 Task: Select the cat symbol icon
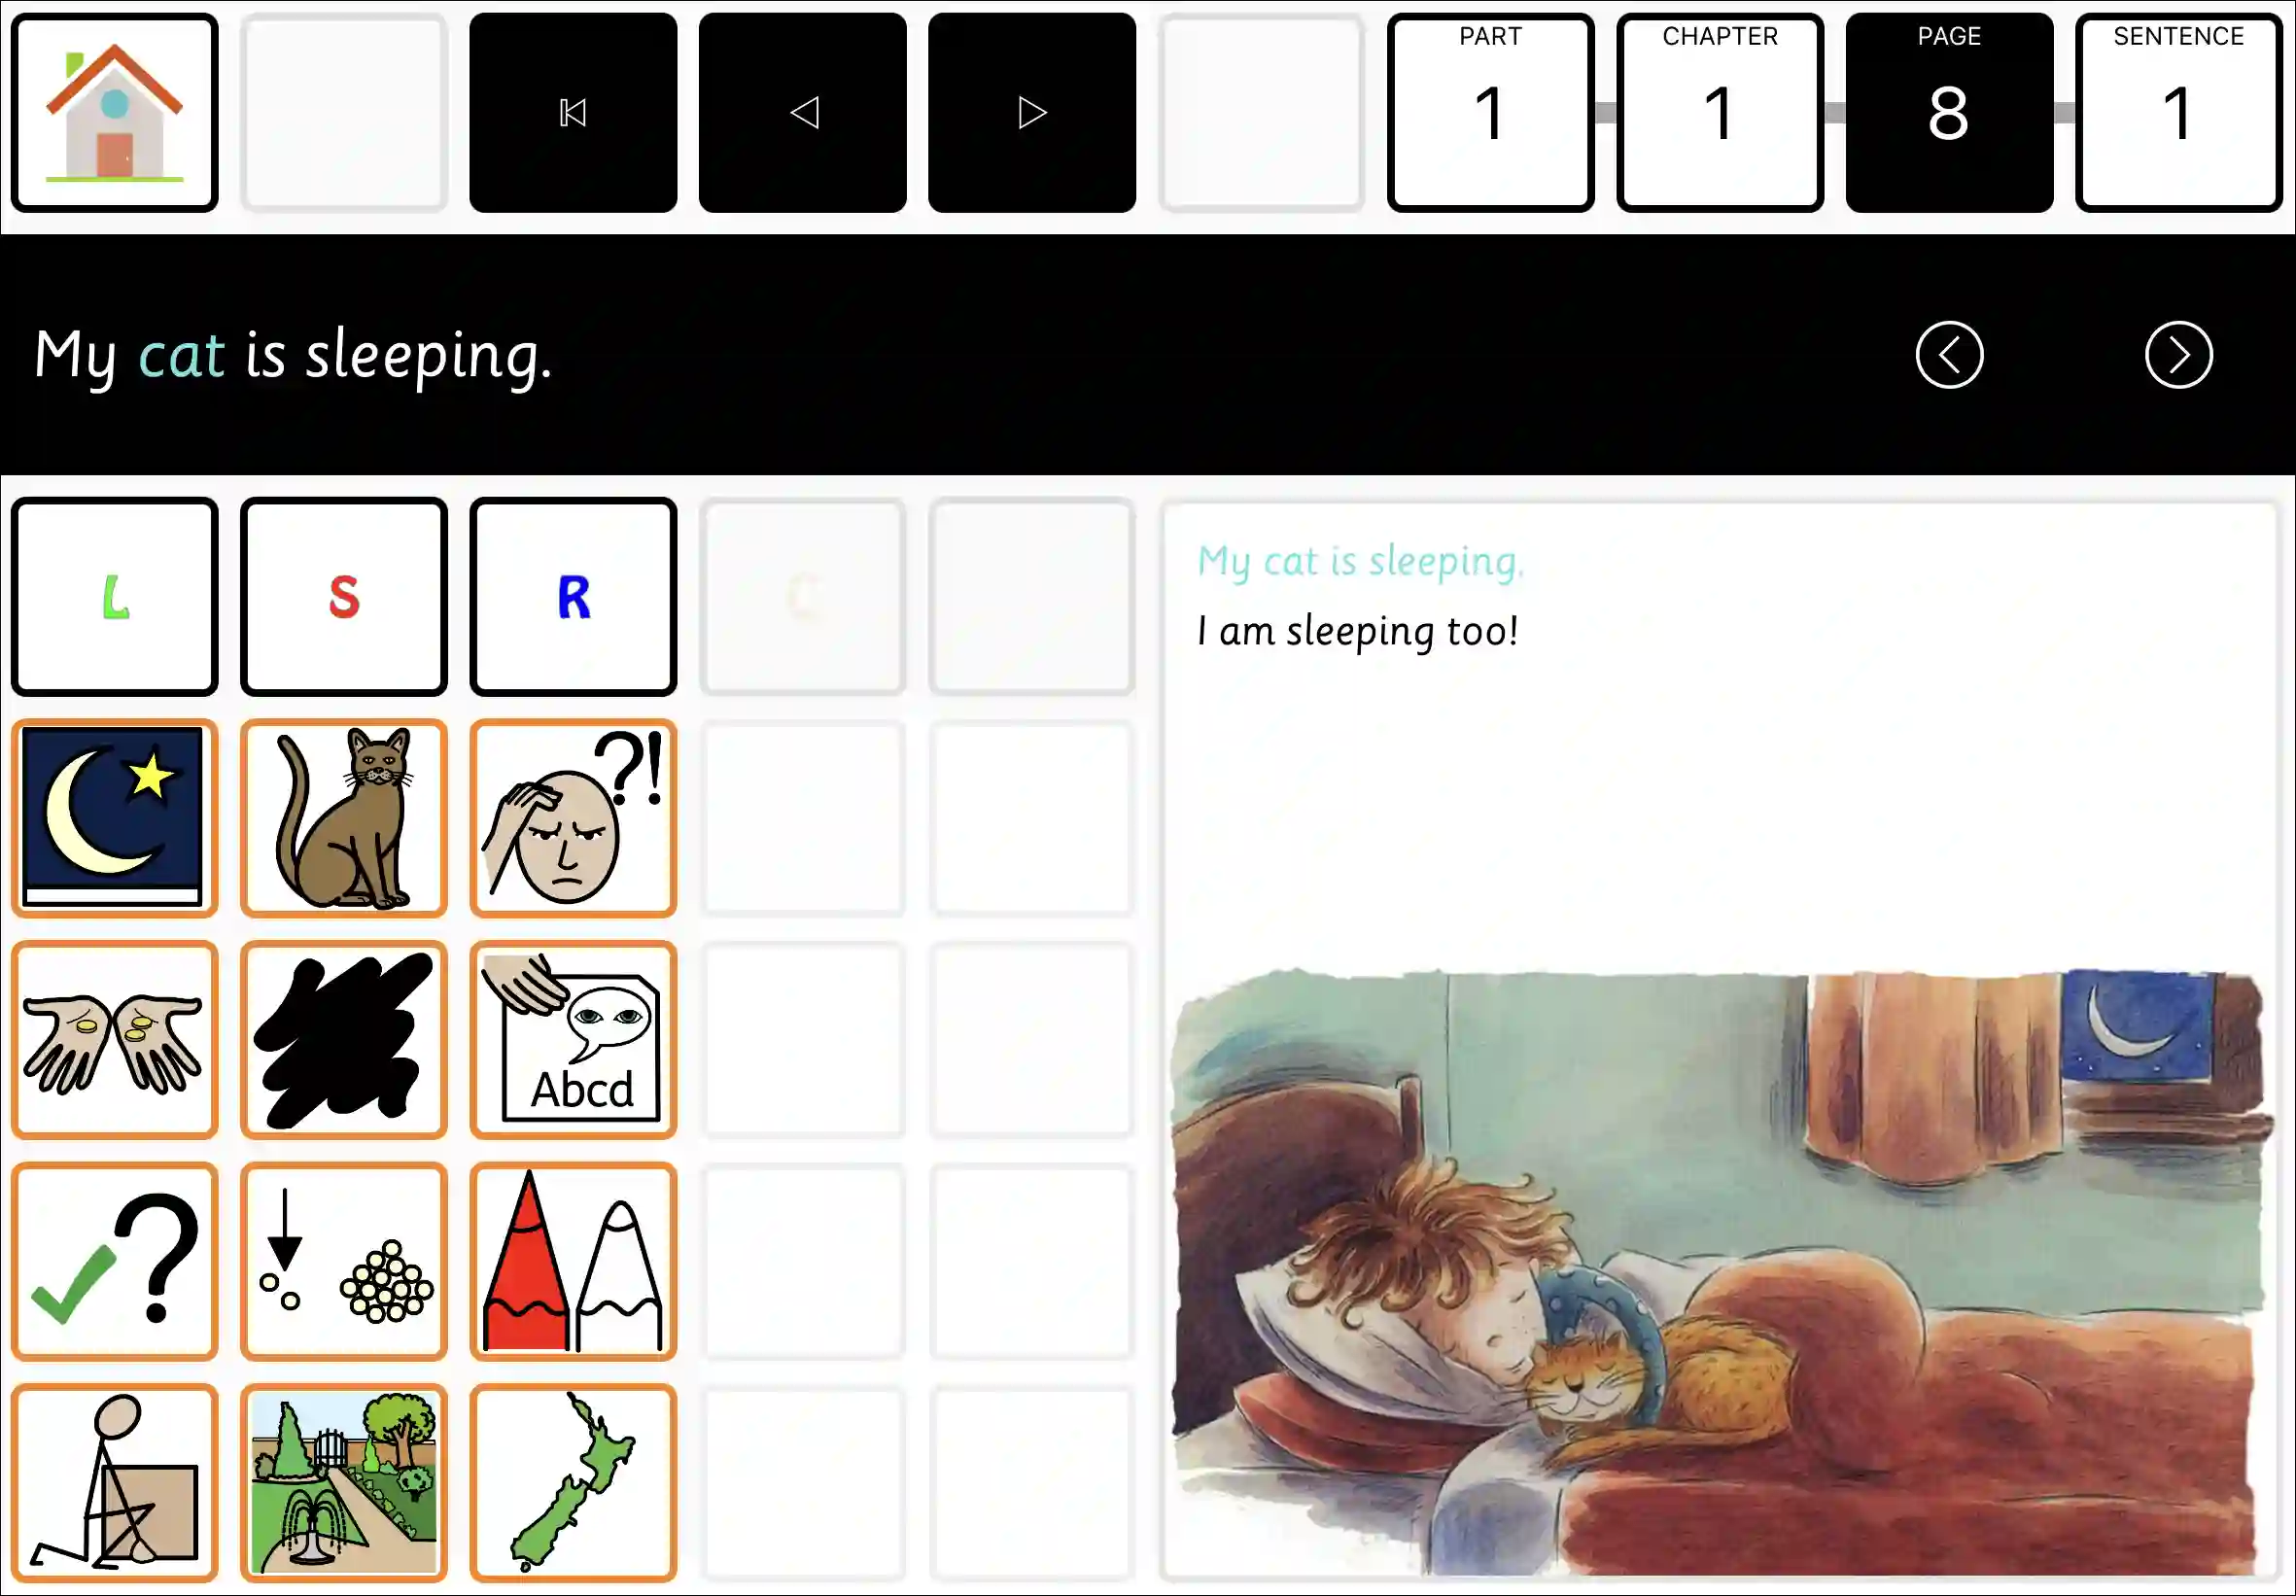(344, 816)
